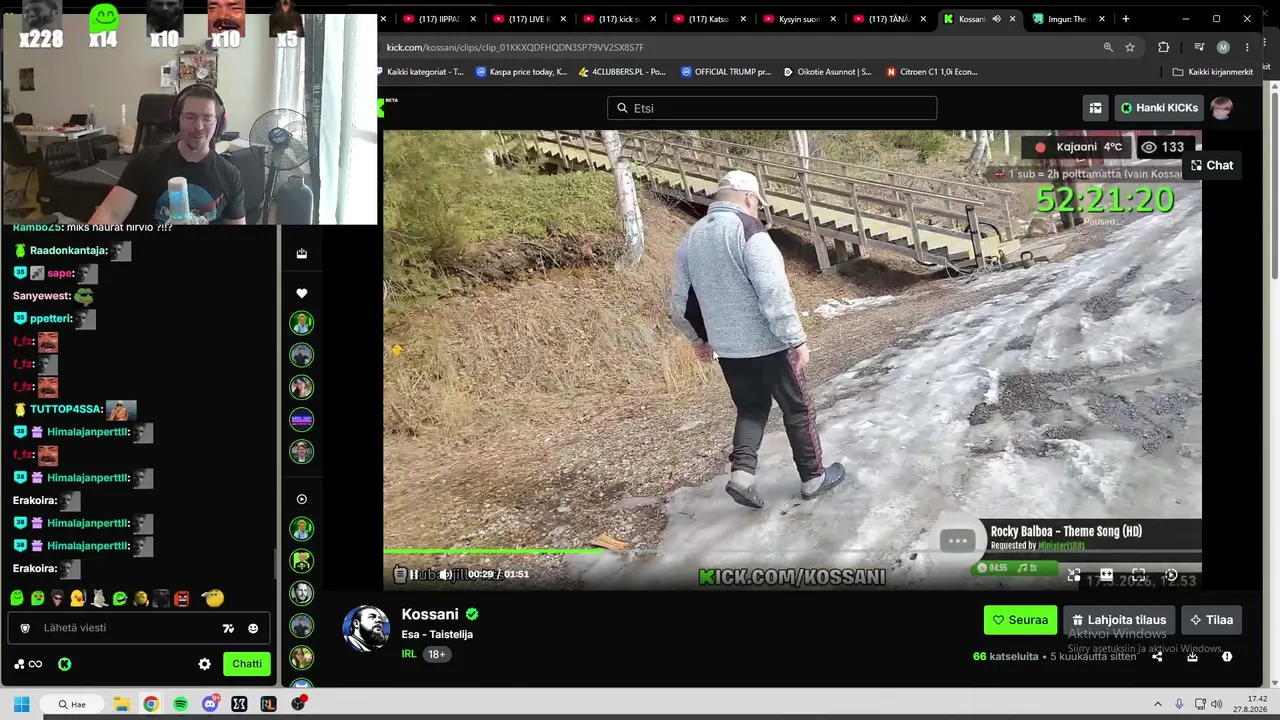Click the Tilaa subscribe button
Viewport: 1280px width, 720px height.
pyautogui.click(x=1211, y=620)
